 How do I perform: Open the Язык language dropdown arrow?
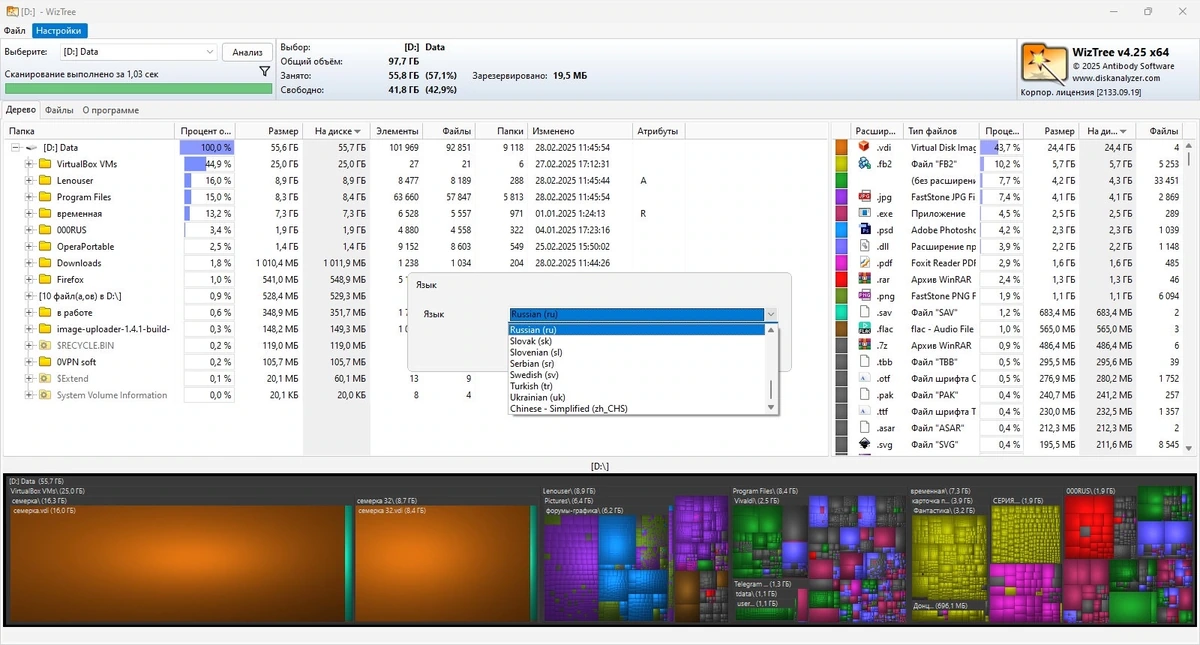tap(770, 314)
